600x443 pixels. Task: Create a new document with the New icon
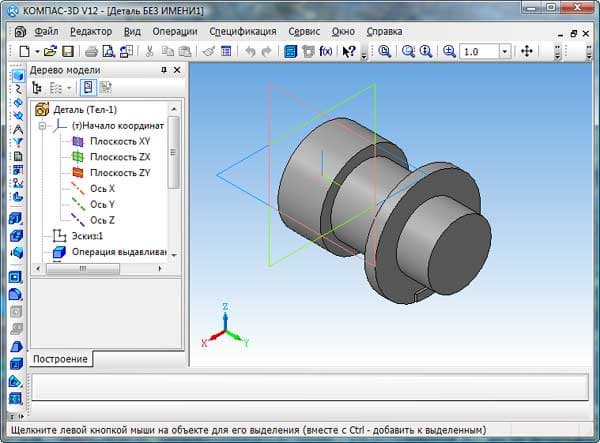point(24,51)
